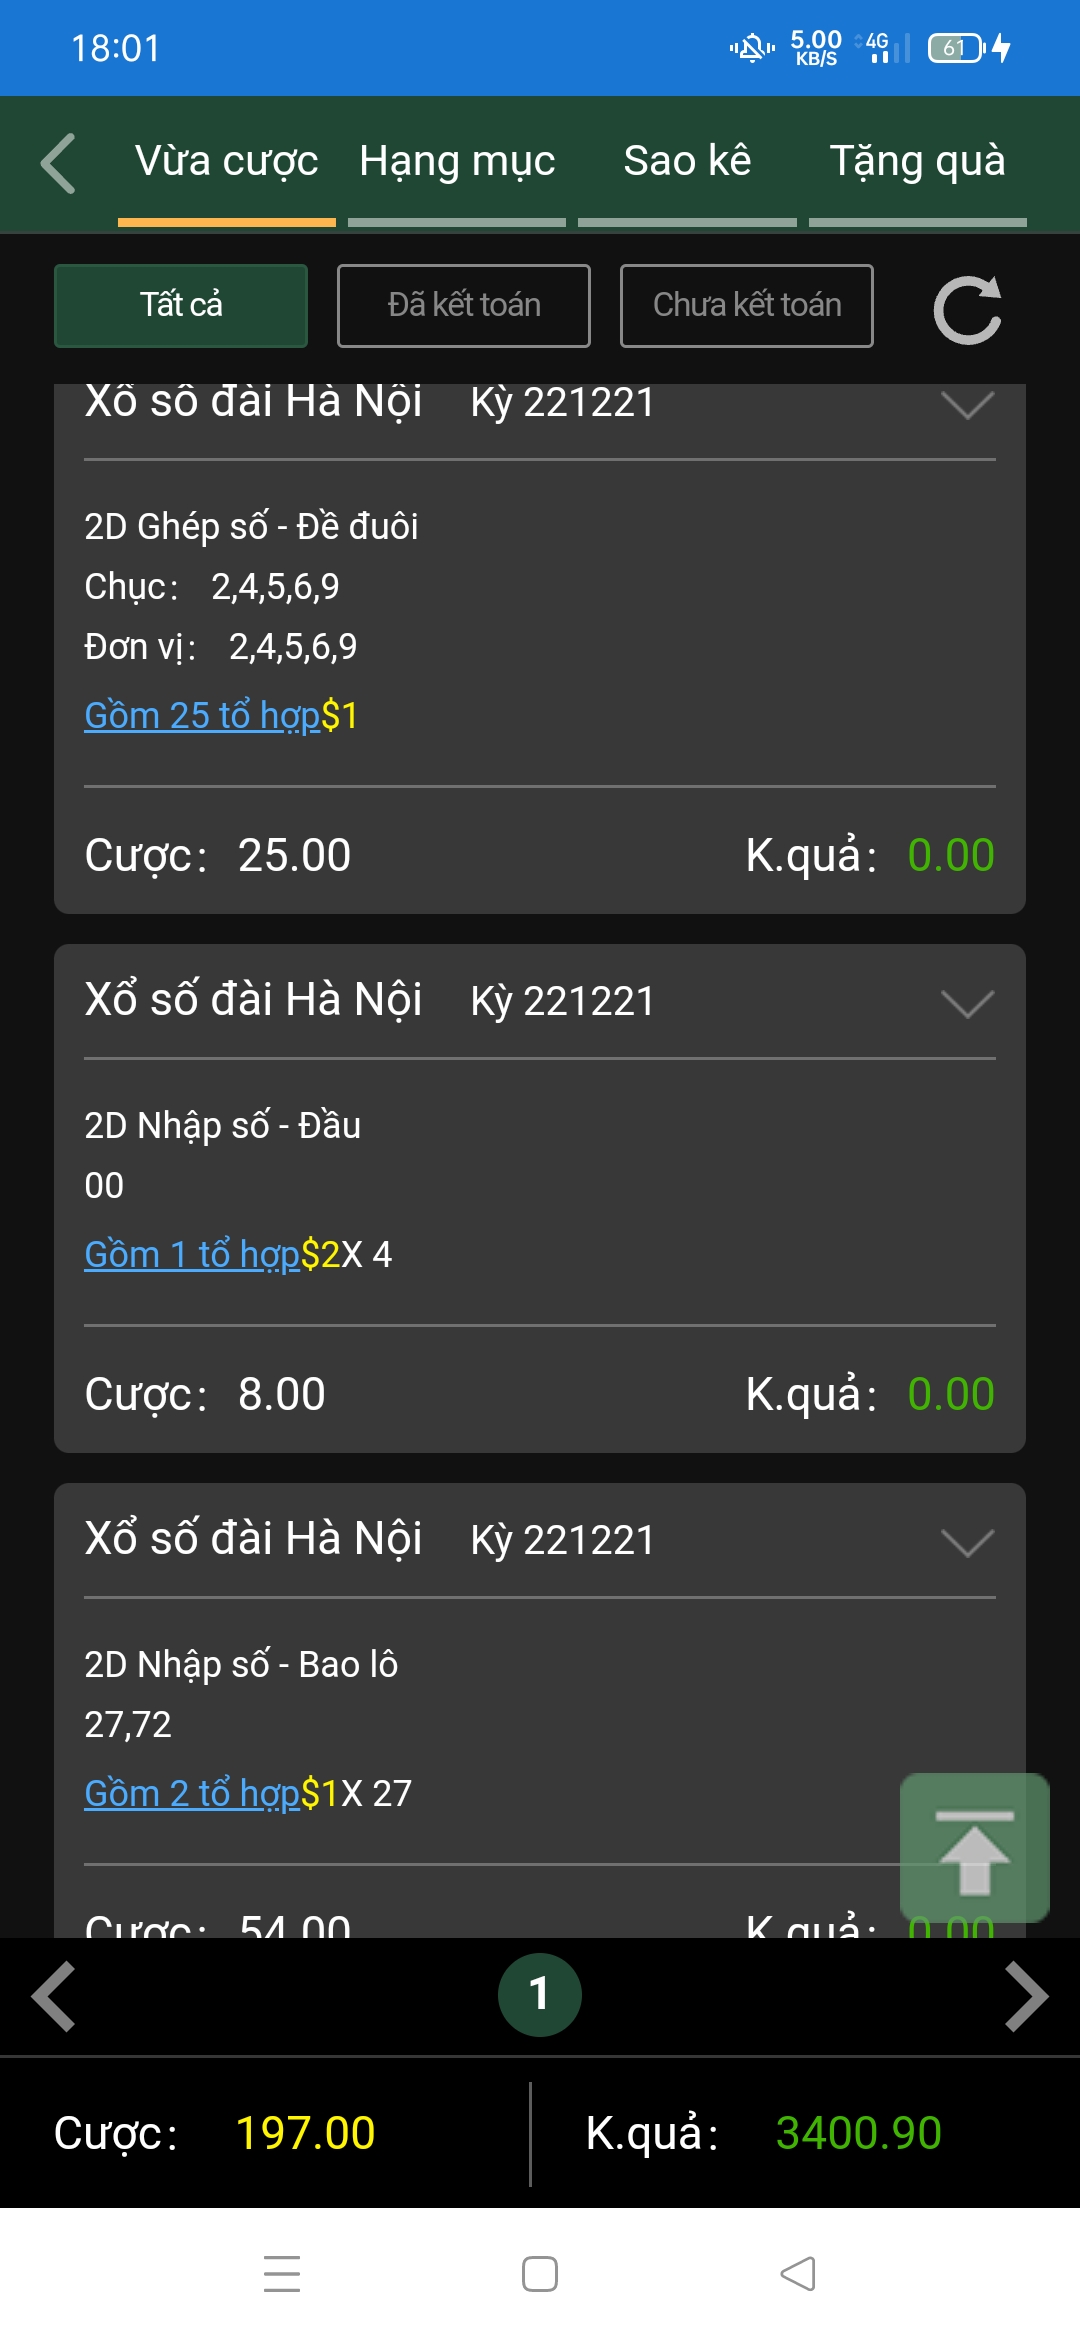Open Android recent apps menu
1080x2340 pixels.
[282, 2274]
